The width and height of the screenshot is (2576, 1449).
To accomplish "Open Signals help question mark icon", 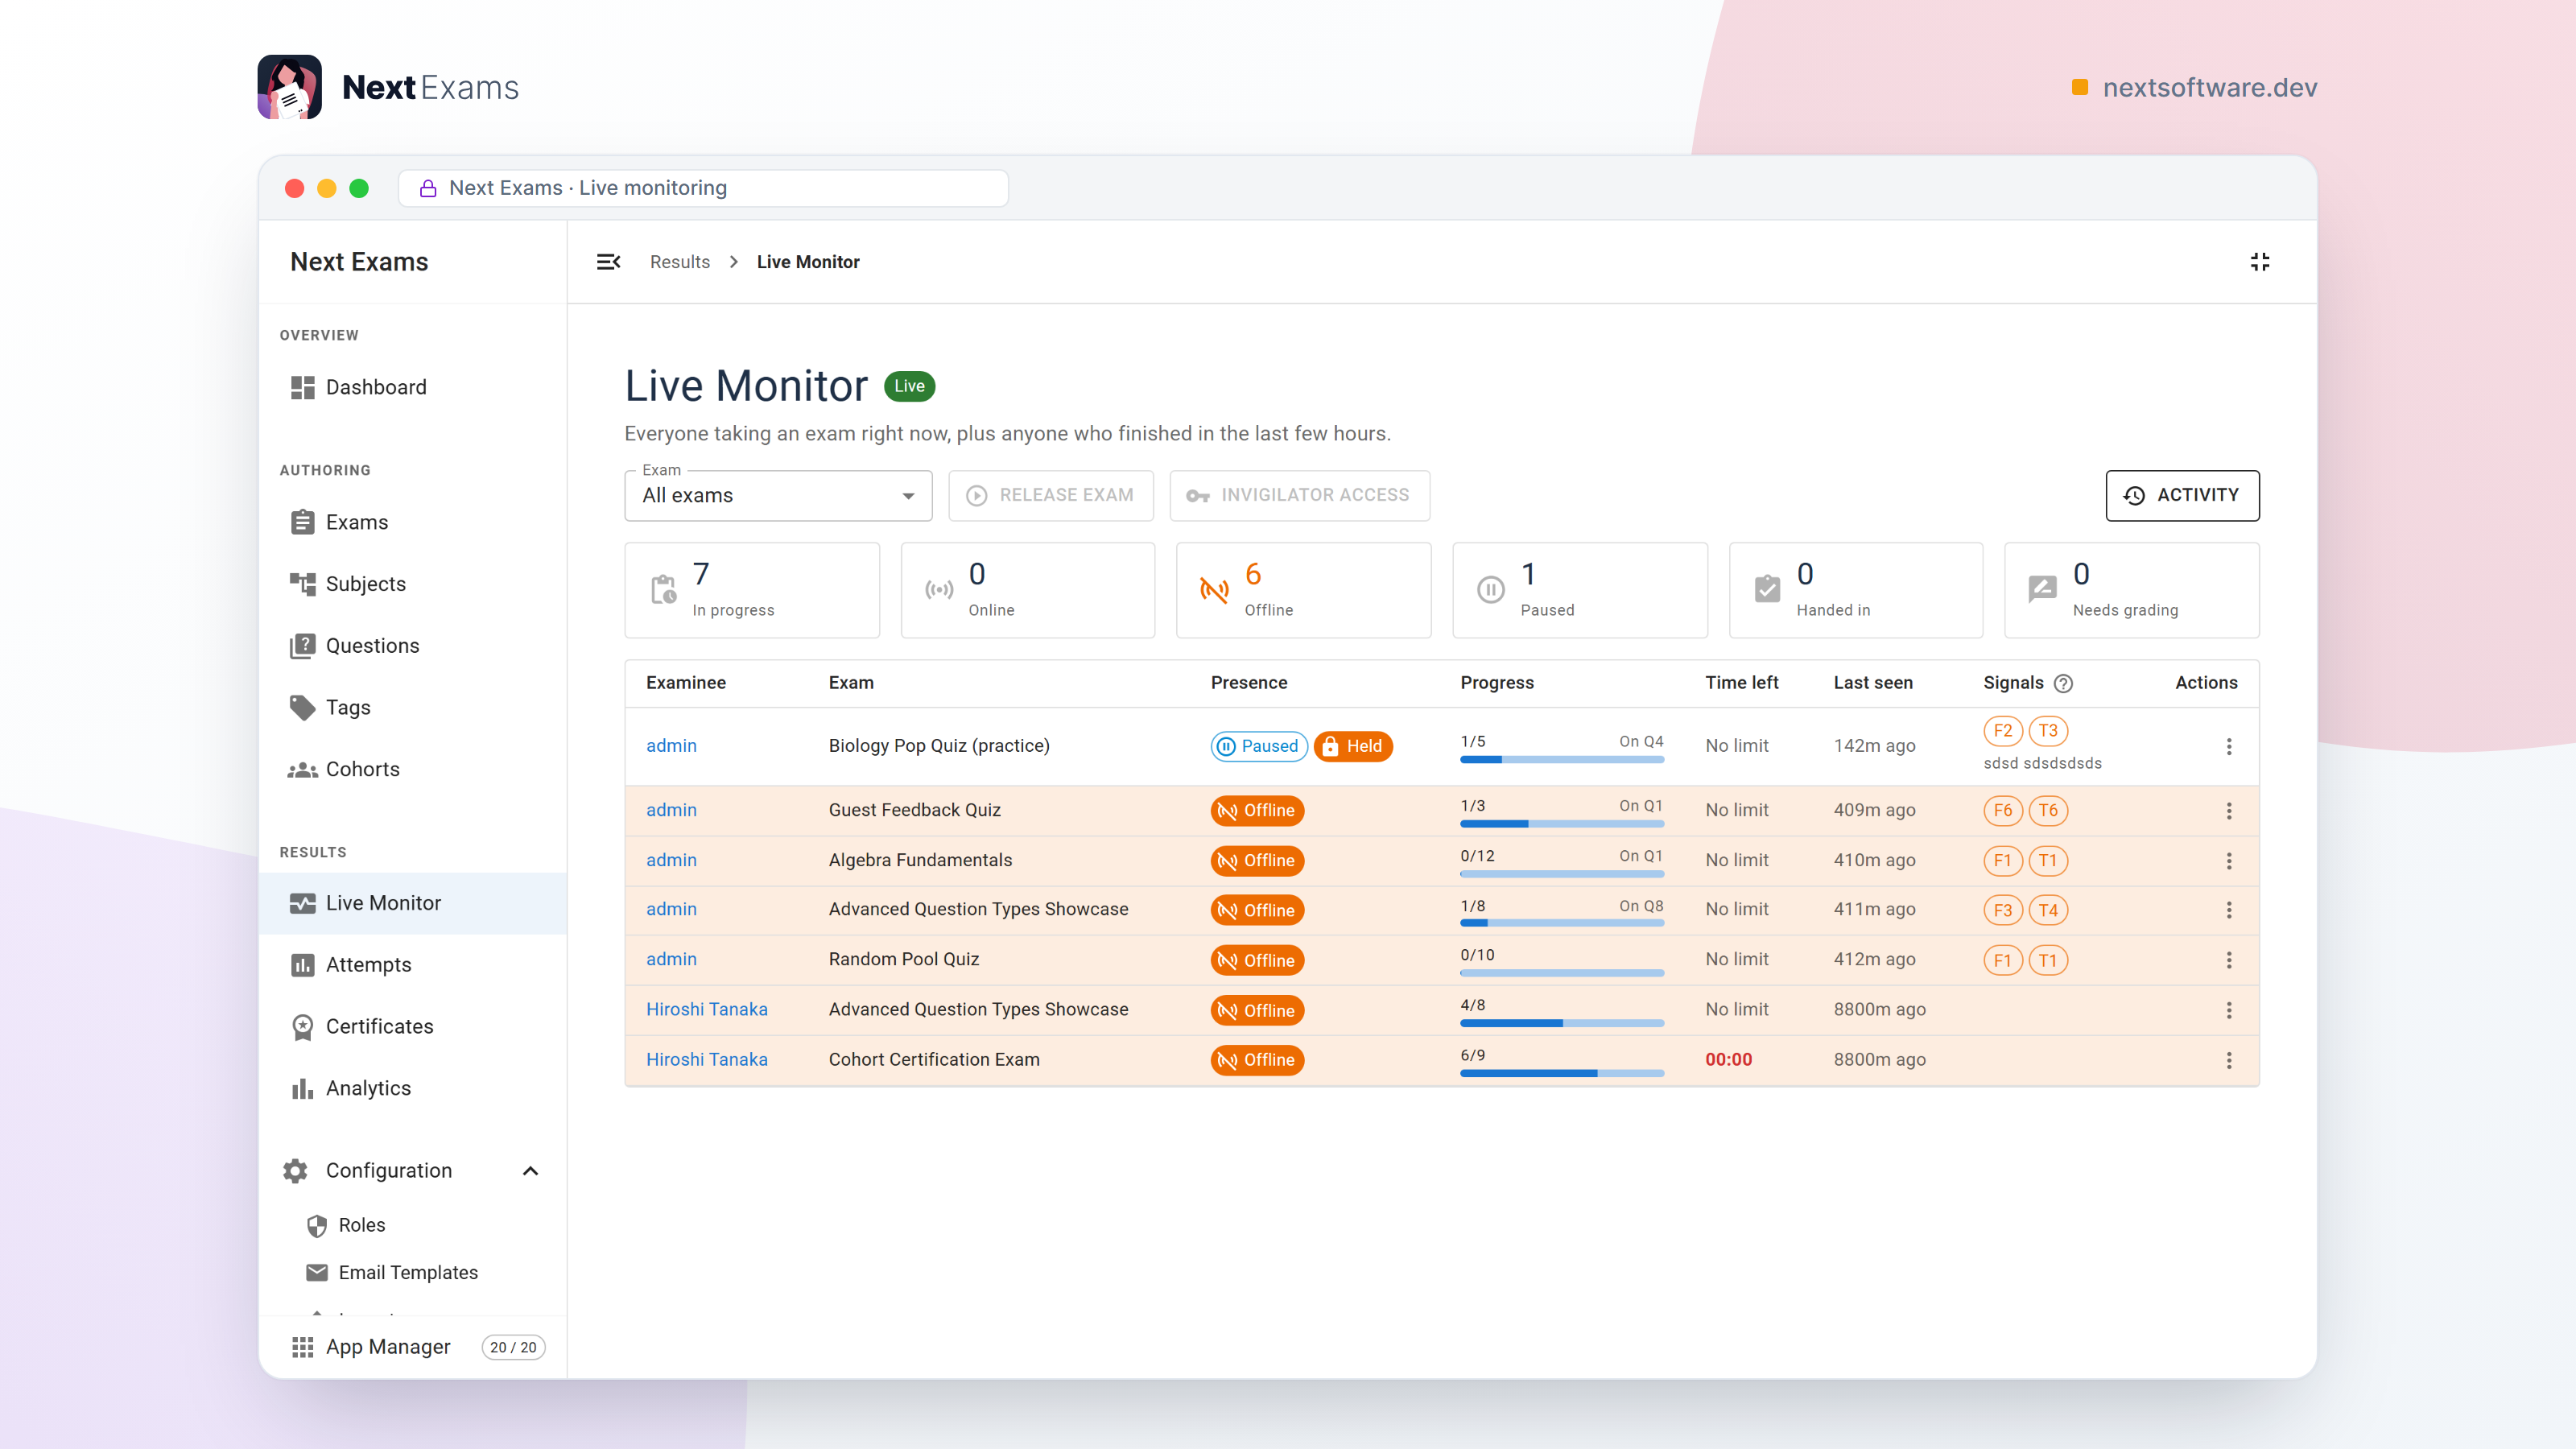I will coord(2063,683).
